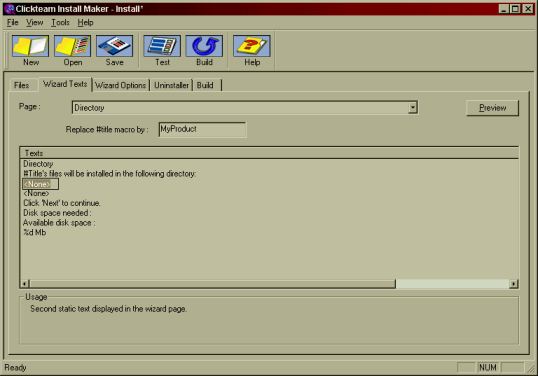The width and height of the screenshot is (538, 376).
Task: Open the Help menu
Action: (85, 23)
